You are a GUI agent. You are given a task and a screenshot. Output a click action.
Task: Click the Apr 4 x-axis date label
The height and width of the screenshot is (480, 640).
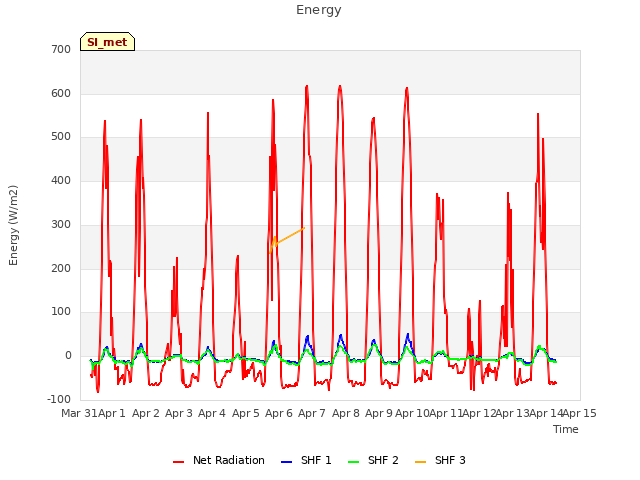212,413
